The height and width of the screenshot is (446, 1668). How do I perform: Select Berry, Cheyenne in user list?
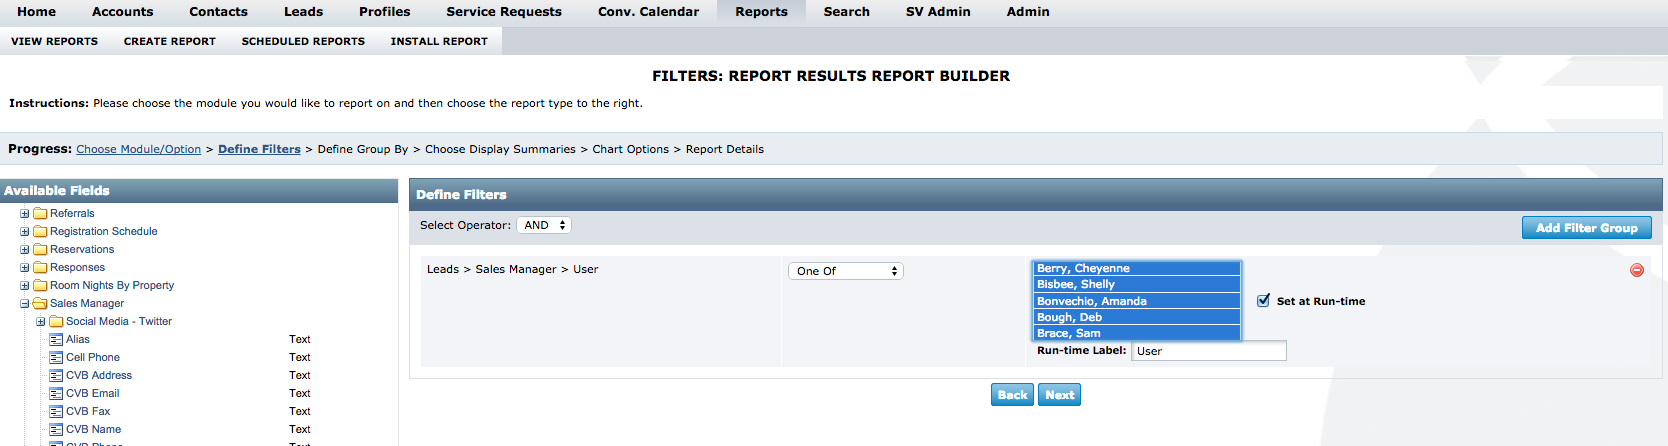[x=1136, y=268]
